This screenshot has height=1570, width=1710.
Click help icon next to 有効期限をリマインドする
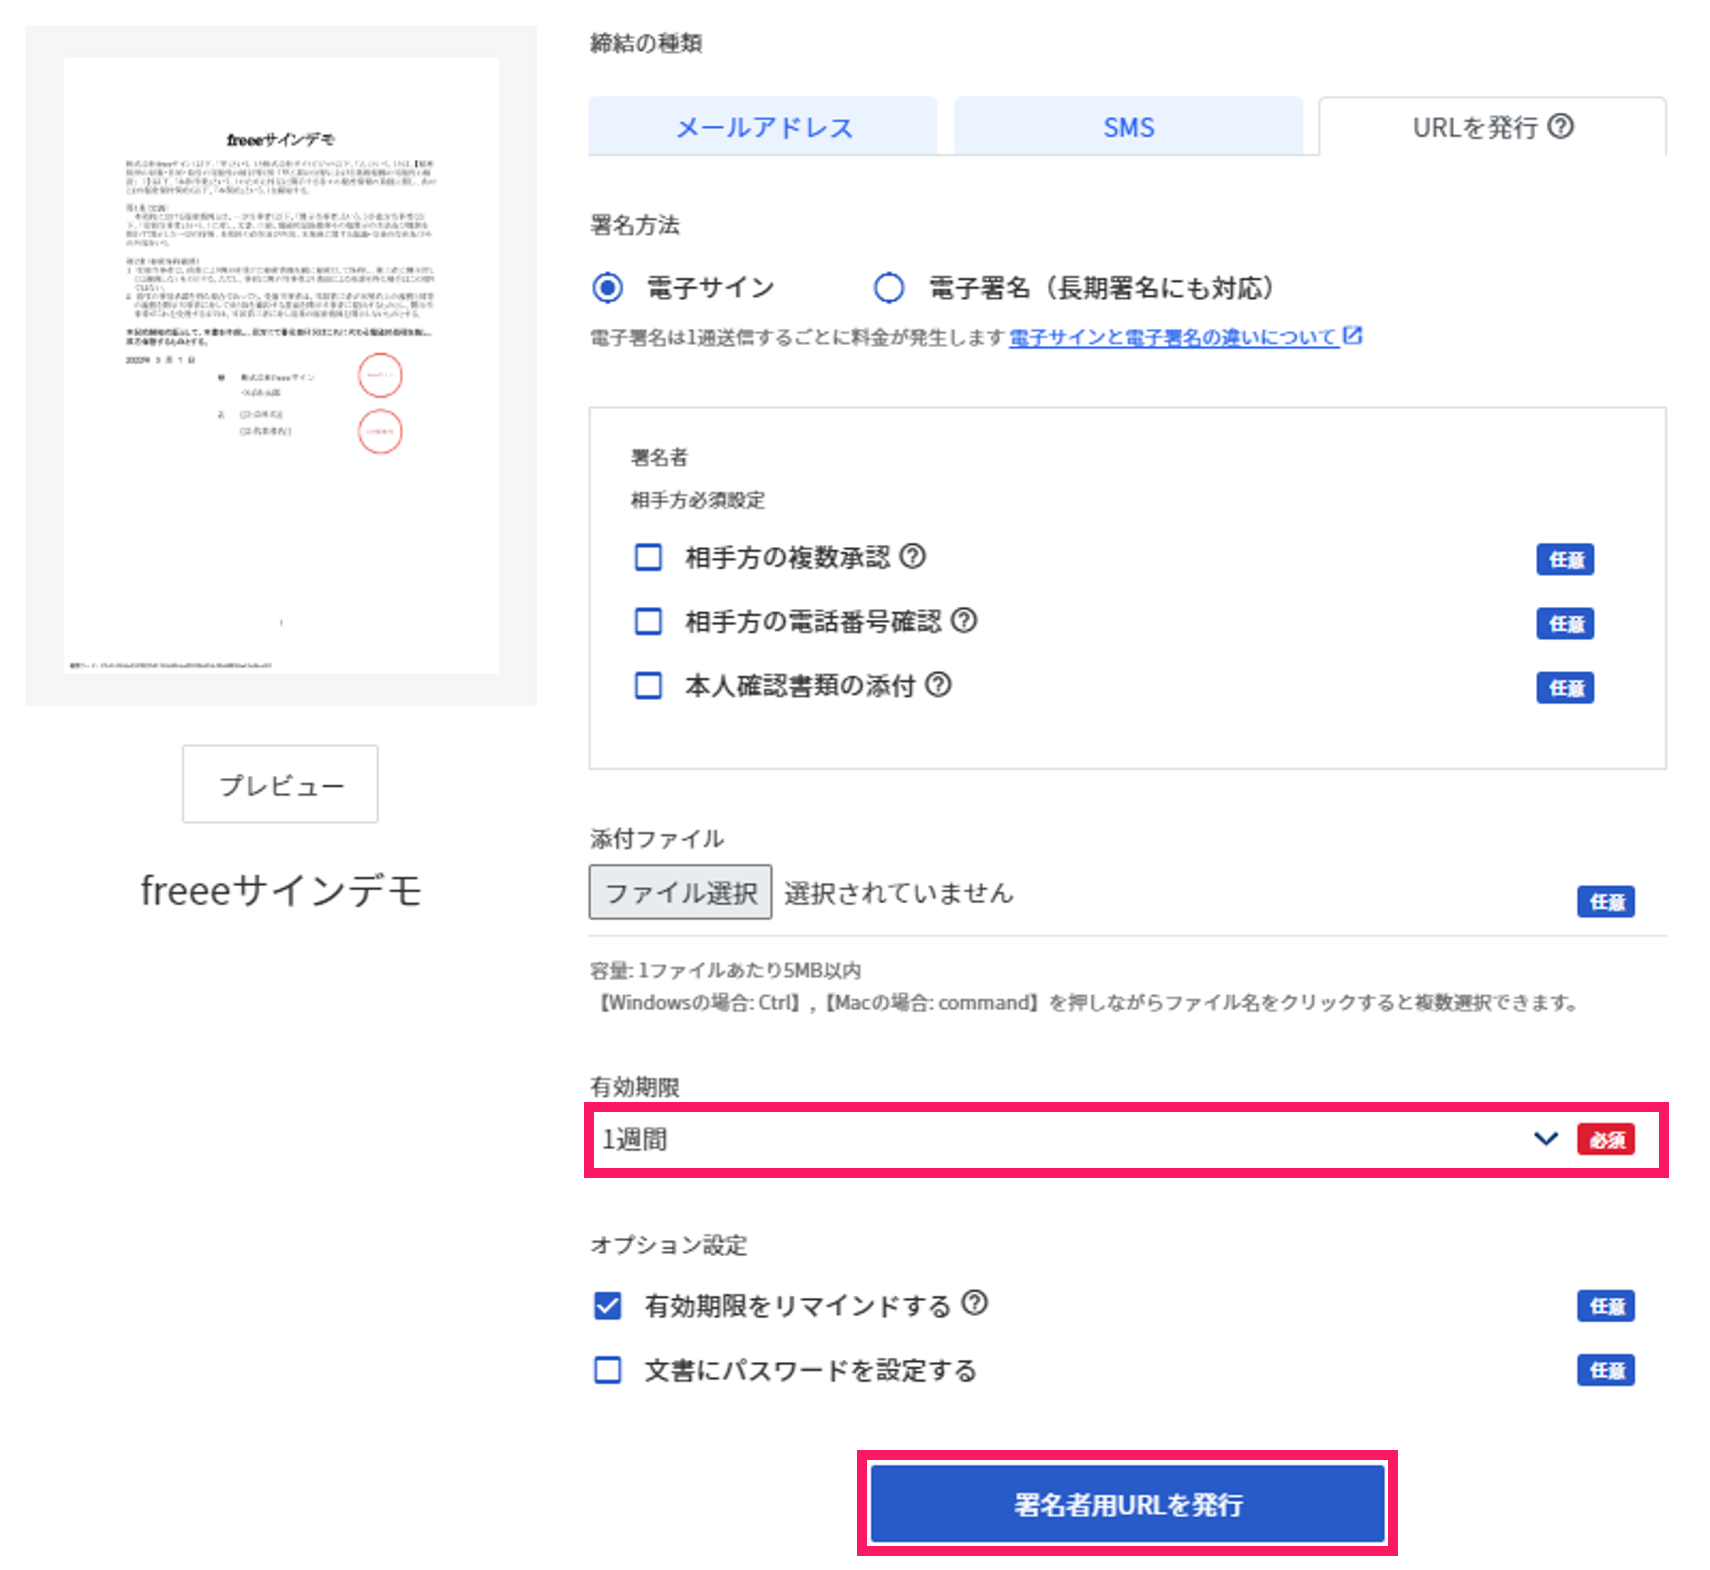(975, 1304)
